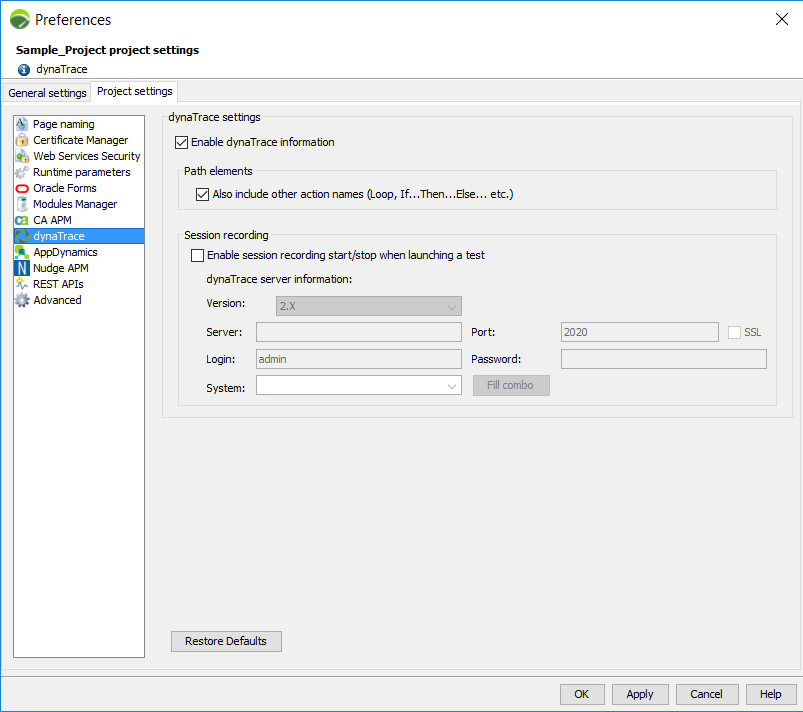Click the Oracle Forms red icon
Image resolution: width=803 pixels, height=712 pixels.
(22, 188)
